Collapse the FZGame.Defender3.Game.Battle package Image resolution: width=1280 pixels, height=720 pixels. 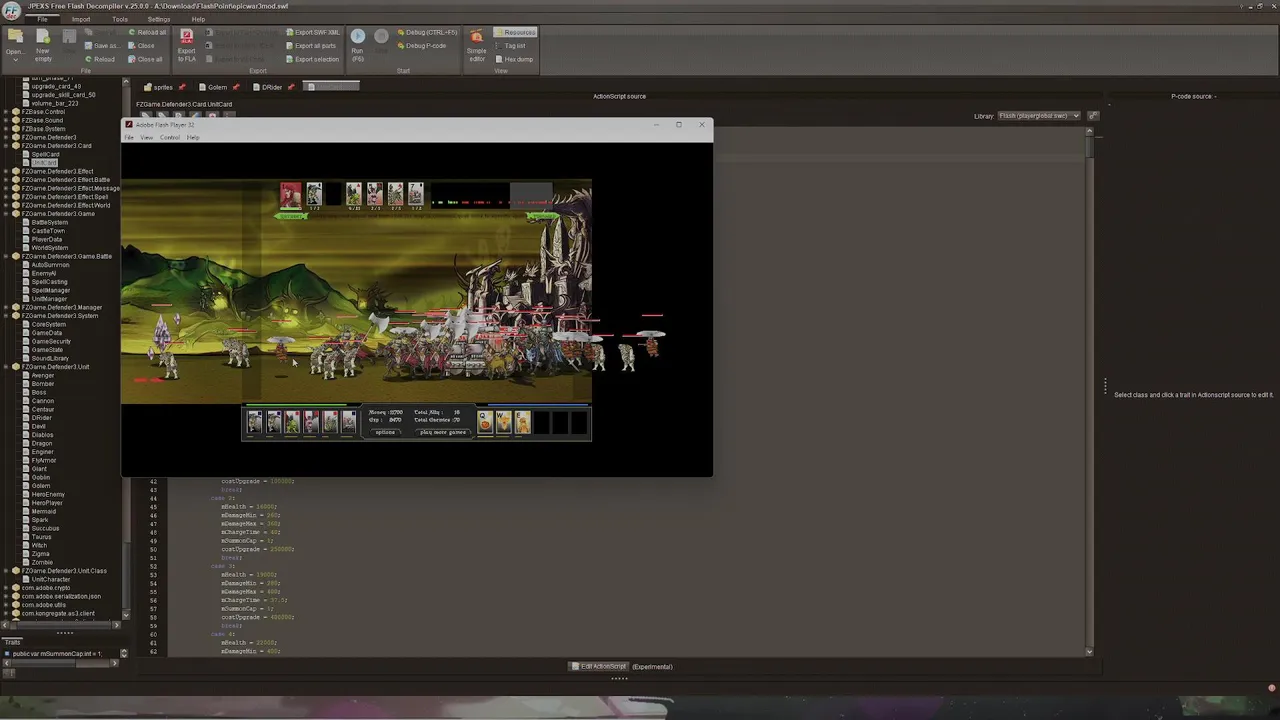[6, 256]
